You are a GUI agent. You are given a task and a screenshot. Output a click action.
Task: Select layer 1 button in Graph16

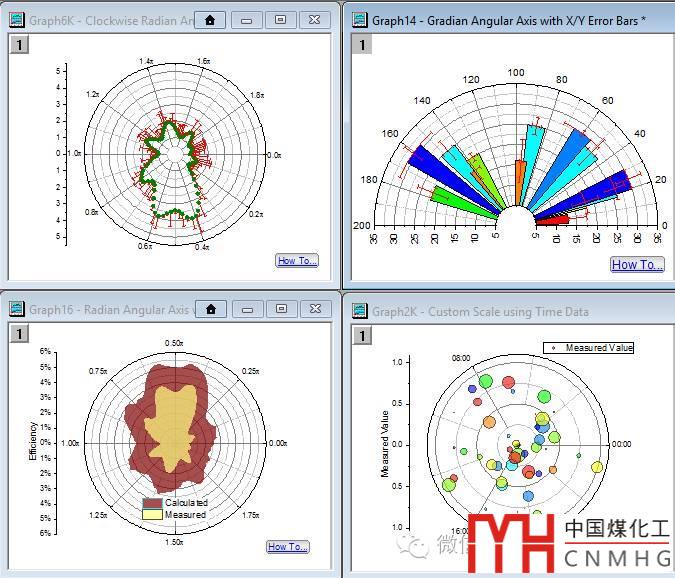(19, 334)
